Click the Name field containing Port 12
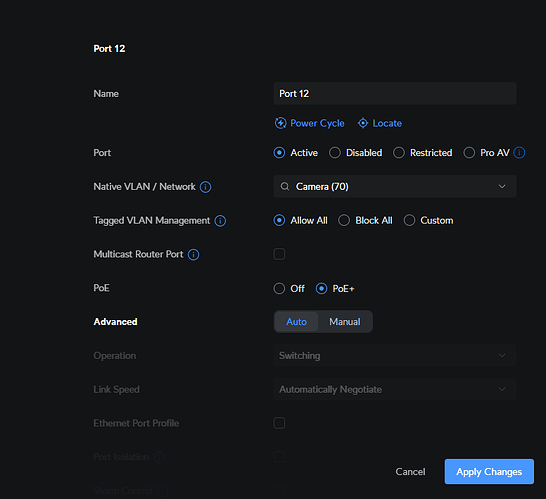This screenshot has width=546, height=499. click(395, 93)
